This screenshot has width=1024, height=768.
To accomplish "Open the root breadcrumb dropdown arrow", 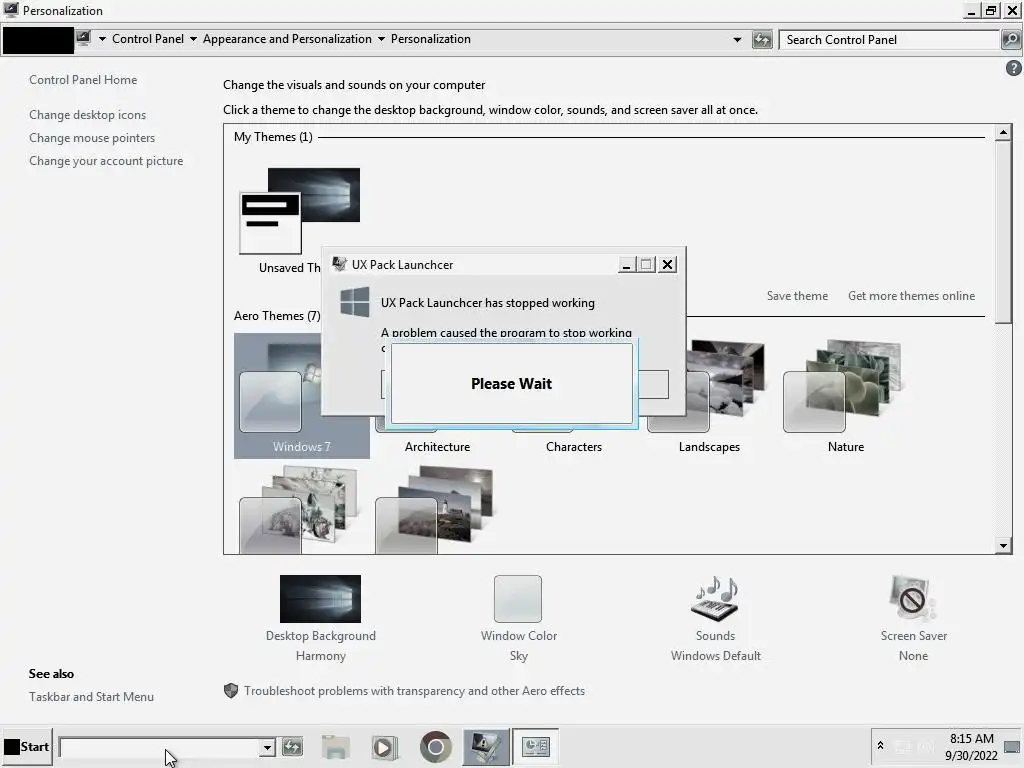I will coord(102,39).
